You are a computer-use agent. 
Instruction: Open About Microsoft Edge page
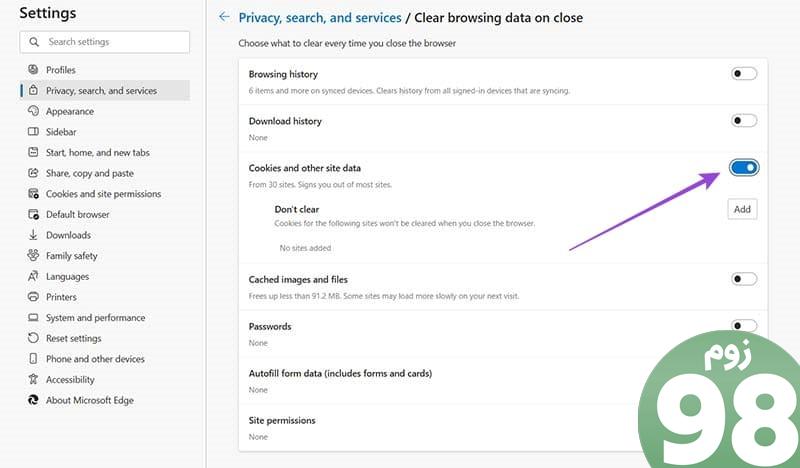click(x=105, y=400)
